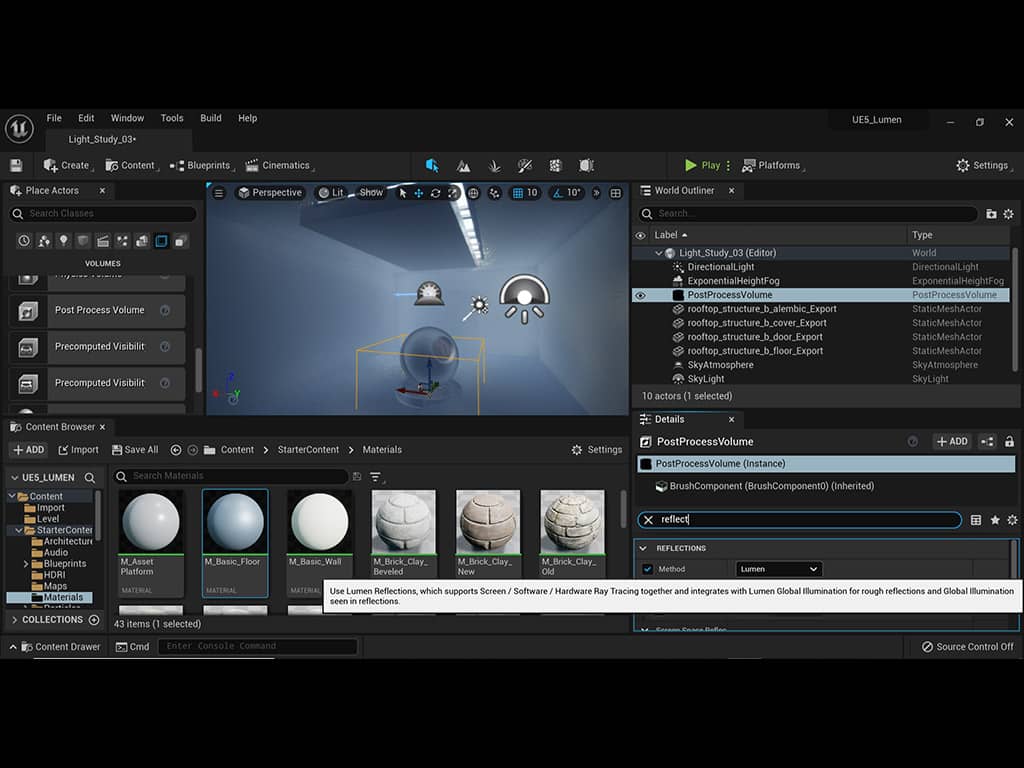Open the Tools menu
Image resolution: width=1024 pixels, height=768 pixels.
tap(172, 118)
